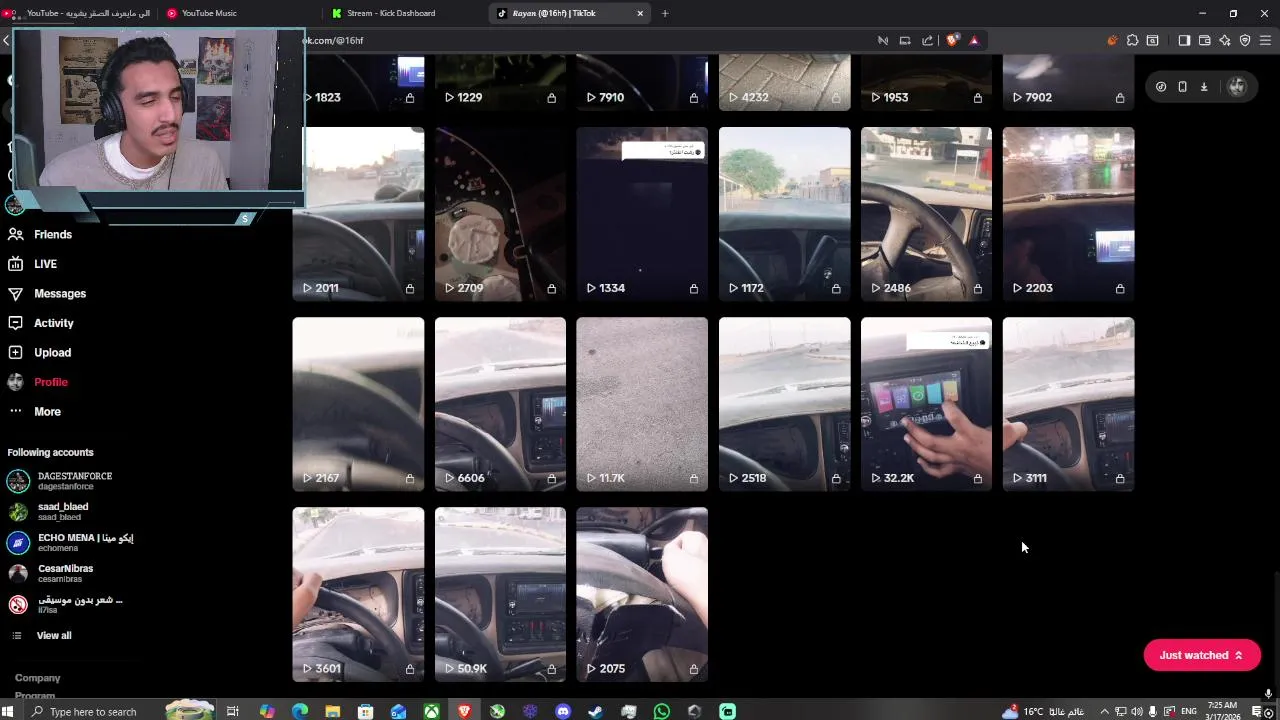Open video with 32.2K views
This screenshot has width=1280, height=720.
point(926,404)
